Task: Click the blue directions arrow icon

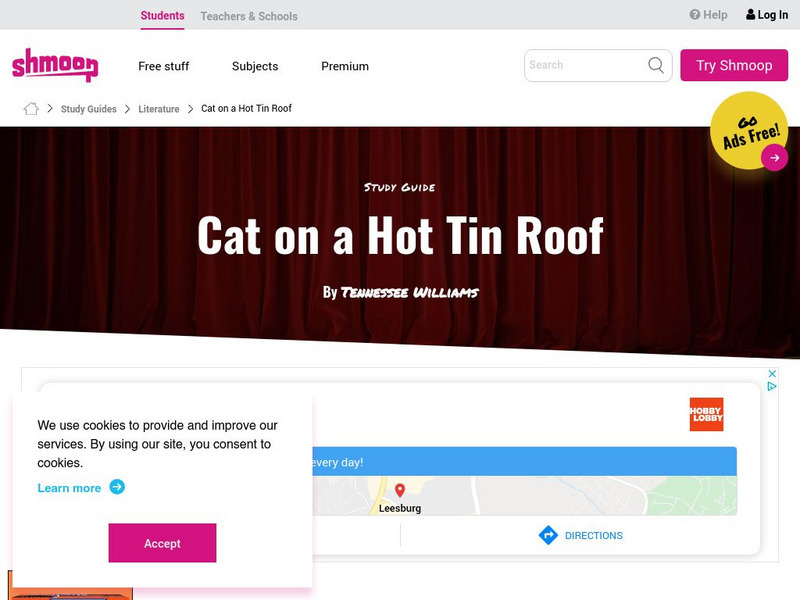Action: [x=548, y=535]
